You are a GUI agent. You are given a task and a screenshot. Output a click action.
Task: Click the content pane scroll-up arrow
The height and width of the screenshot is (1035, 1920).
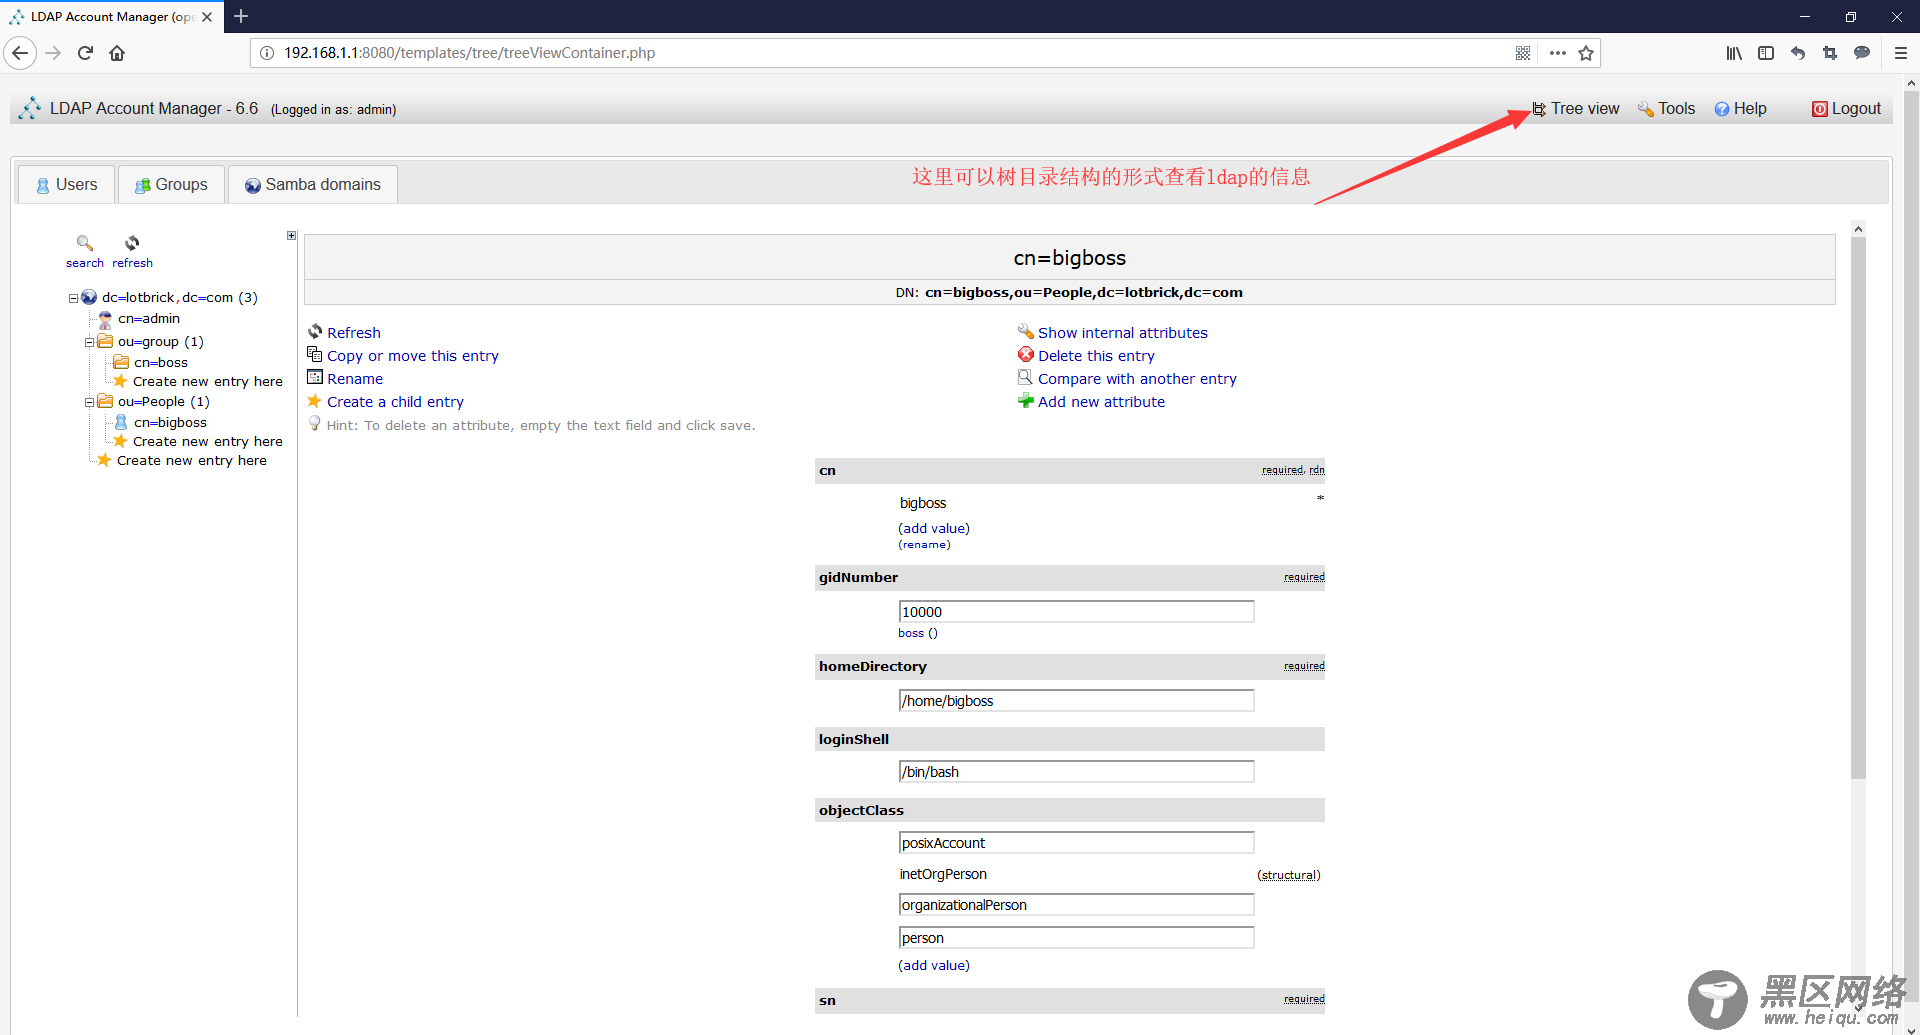tap(1858, 229)
